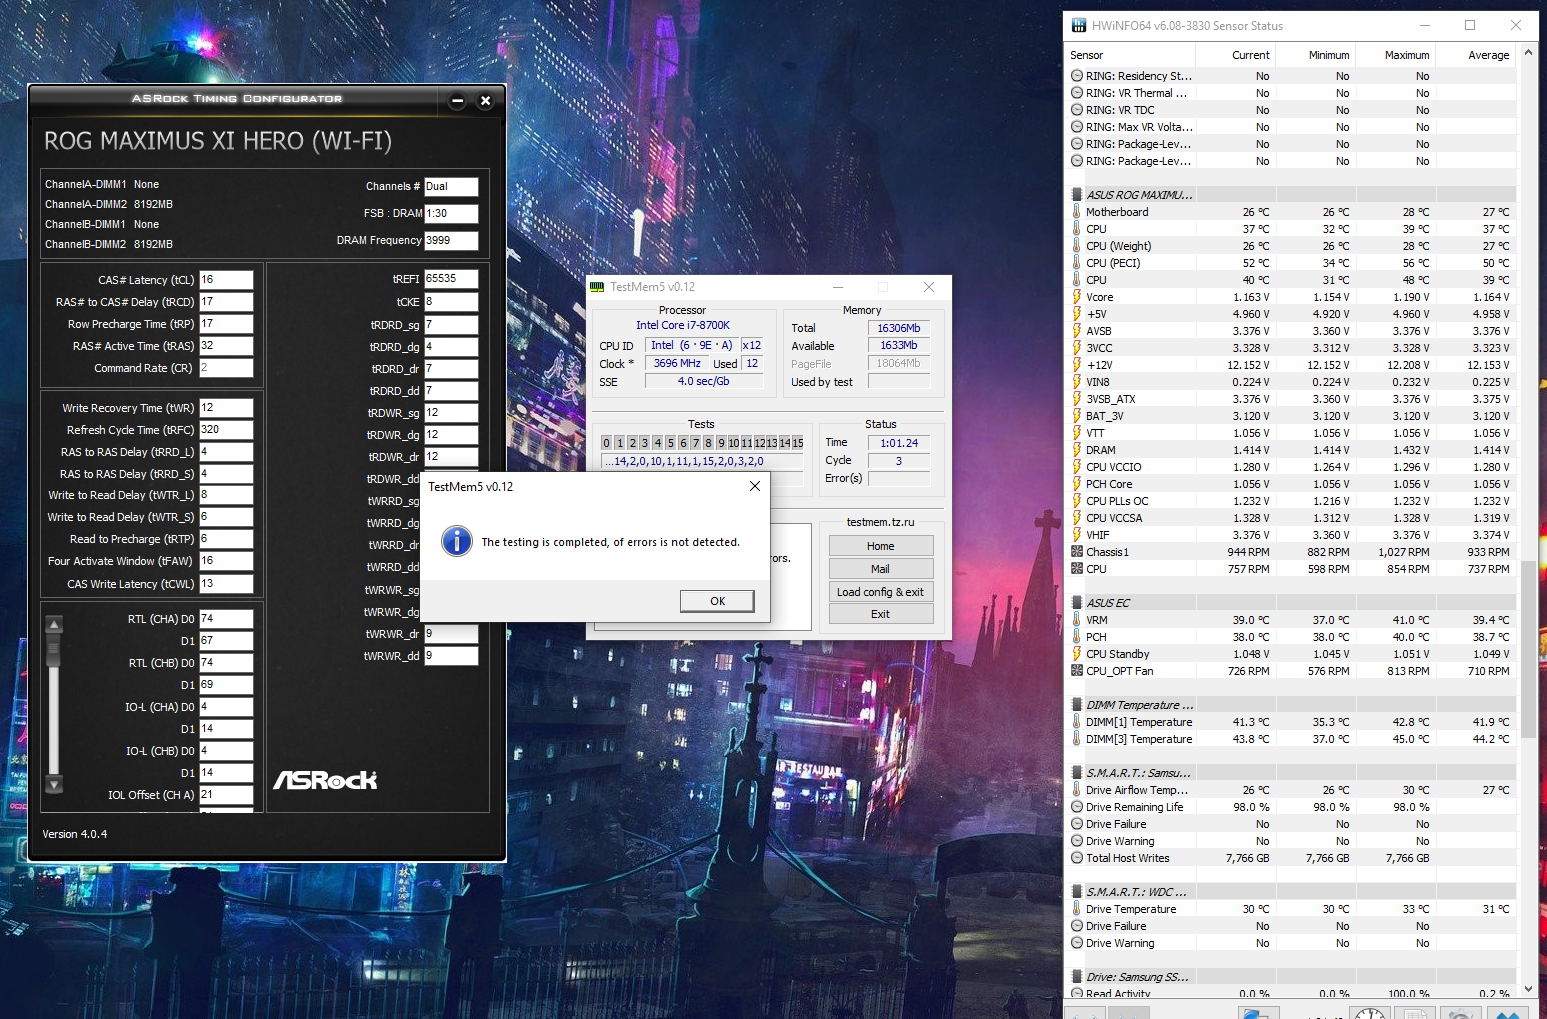Confirm the TestMem5 completion dialog with OK
1547x1019 pixels.
pyautogui.click(x=717, y=601)
